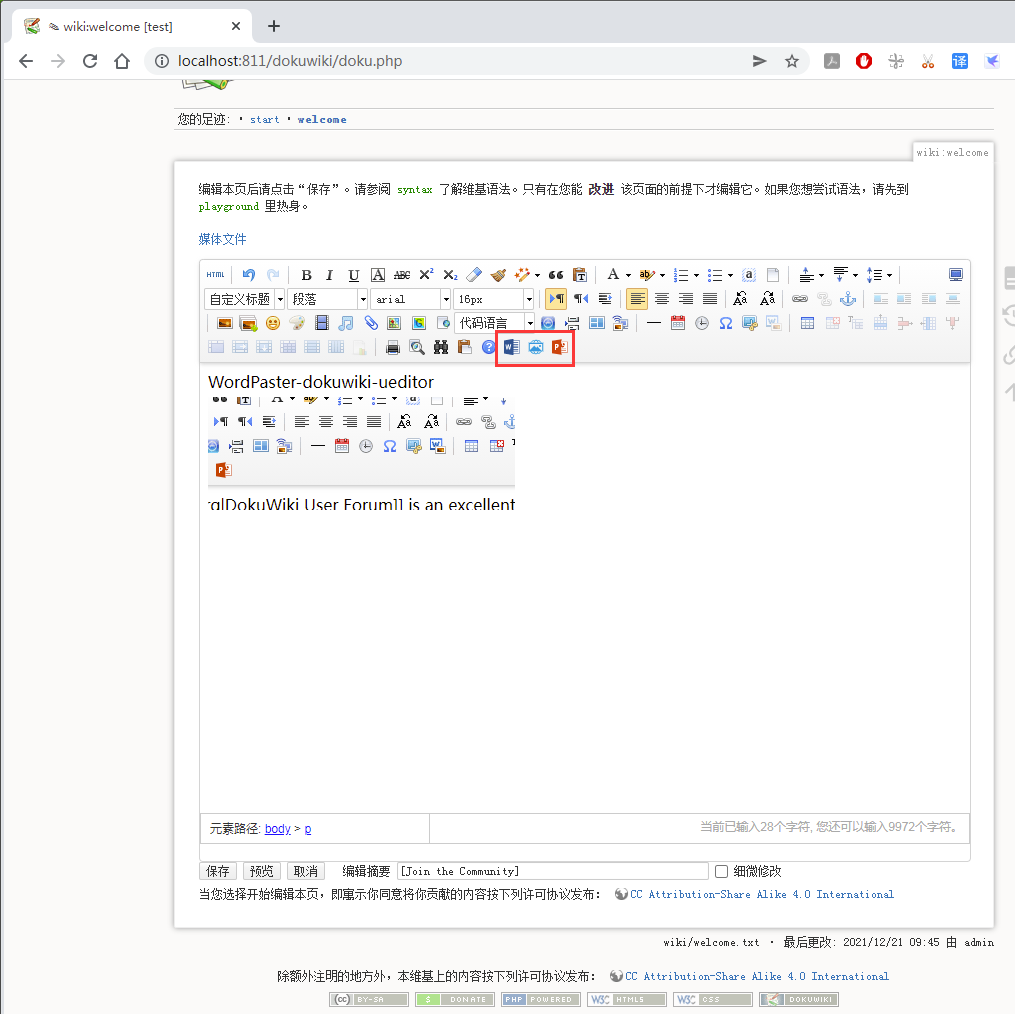The width and height of the screenshot is (1015, 1014).
Task: Open the multiple image upload icon
Action: tap(249, 322)
